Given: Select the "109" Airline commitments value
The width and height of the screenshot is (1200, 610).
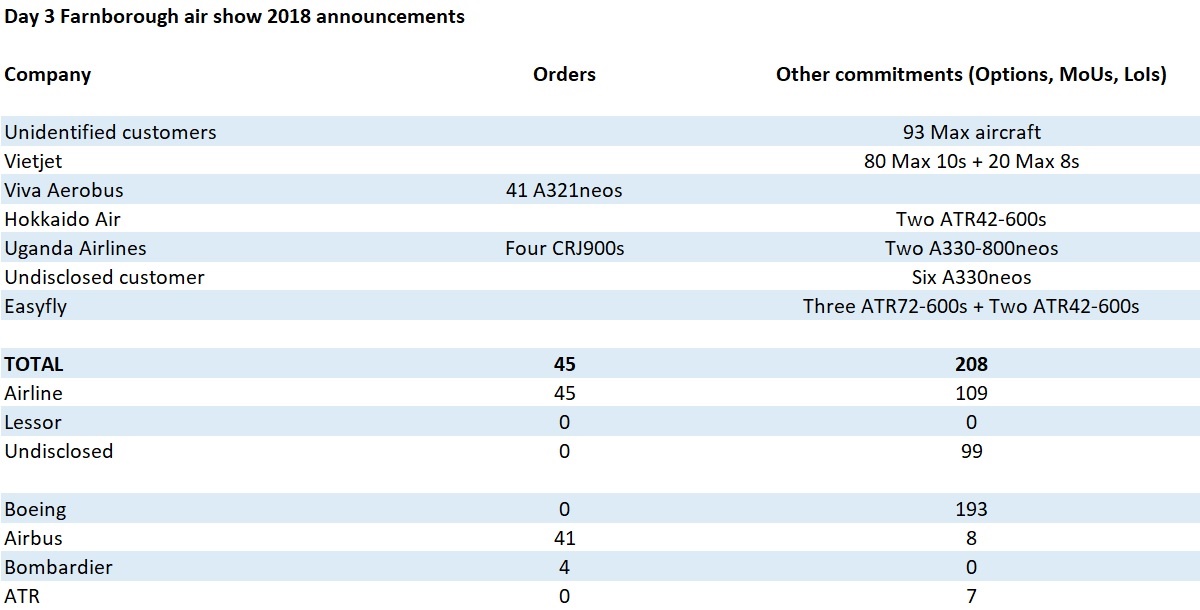Looking at the screenshot, I should tap(971, 393).
